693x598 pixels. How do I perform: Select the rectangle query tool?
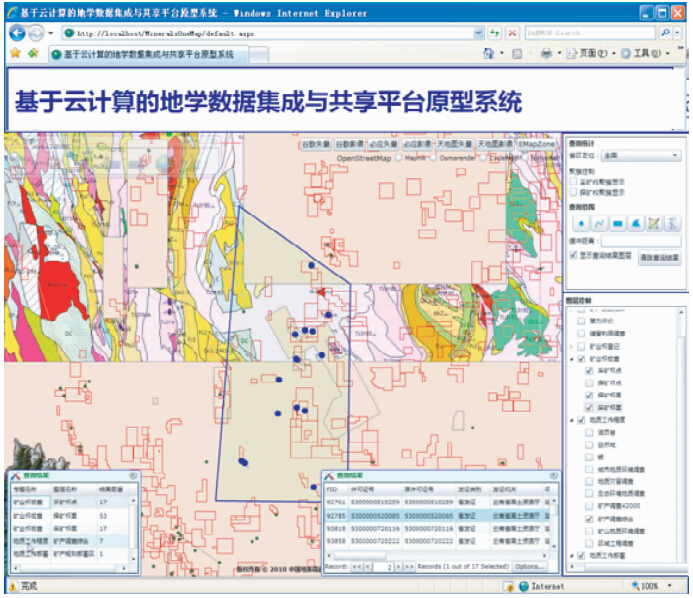tap(618, 222)
